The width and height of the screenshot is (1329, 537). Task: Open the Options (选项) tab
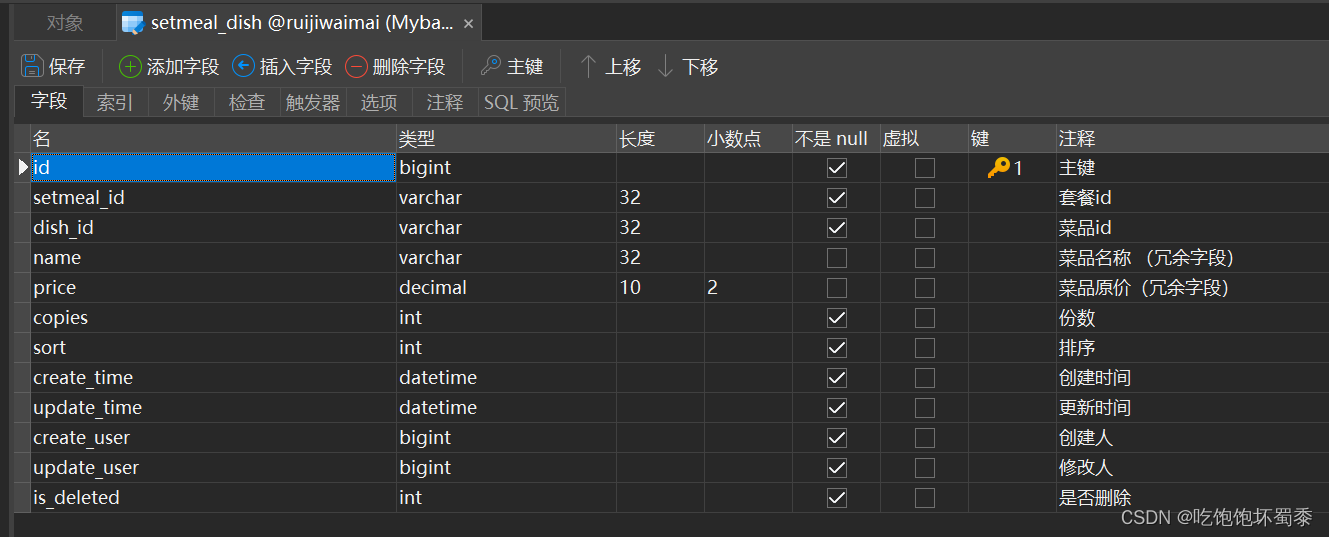379,102
